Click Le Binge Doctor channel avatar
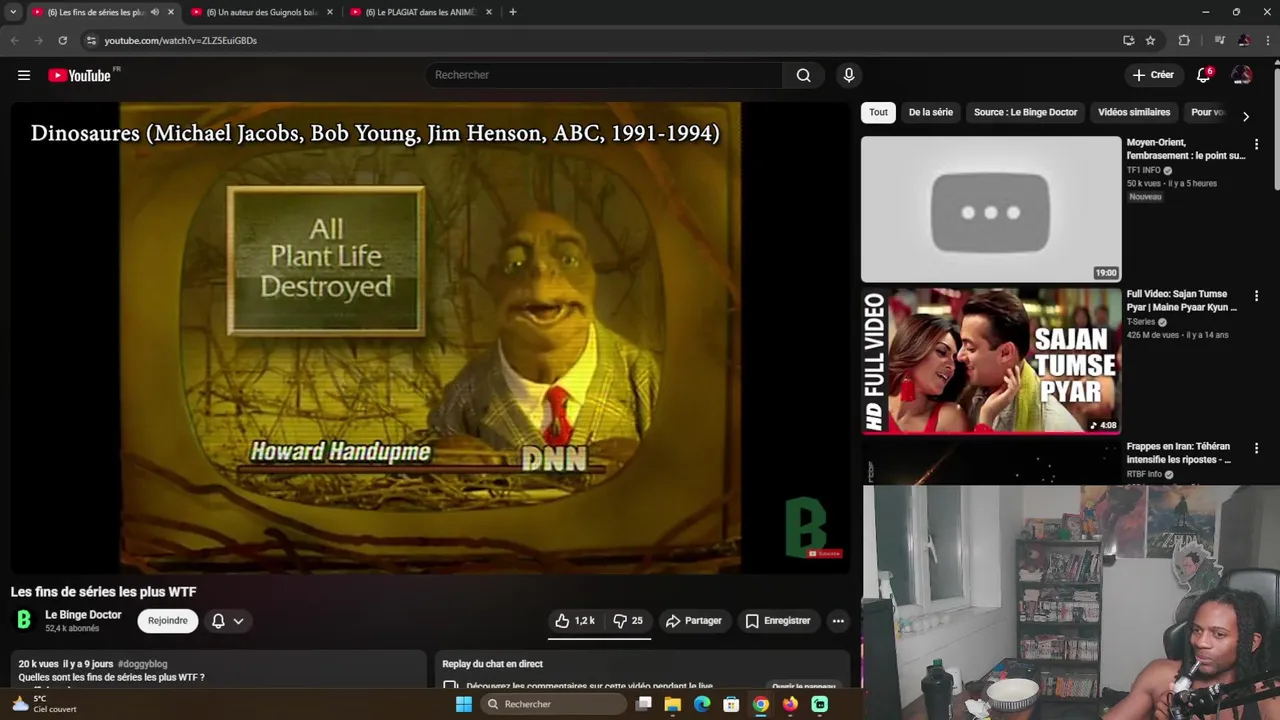The width and height of the screenshot is (1280, 720). click(x=24, y=621)
